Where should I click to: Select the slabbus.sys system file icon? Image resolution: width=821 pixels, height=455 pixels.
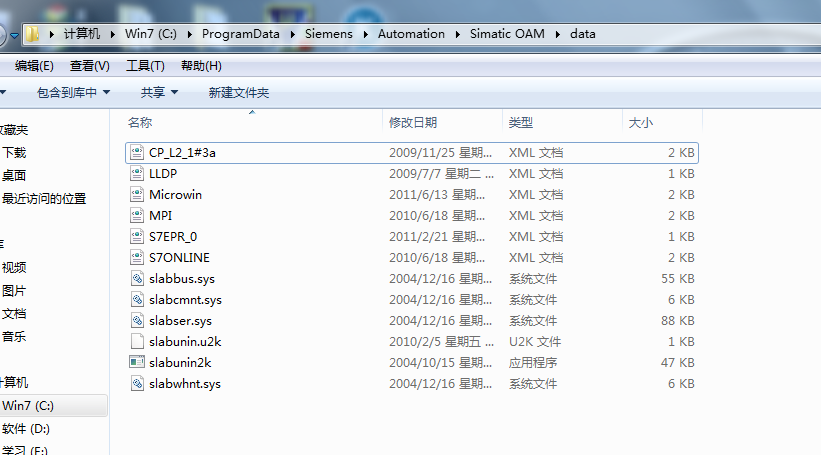(137, 279)
